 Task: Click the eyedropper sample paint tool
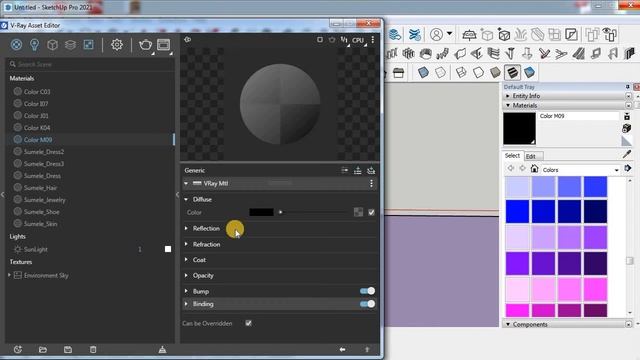coord(627,154)
